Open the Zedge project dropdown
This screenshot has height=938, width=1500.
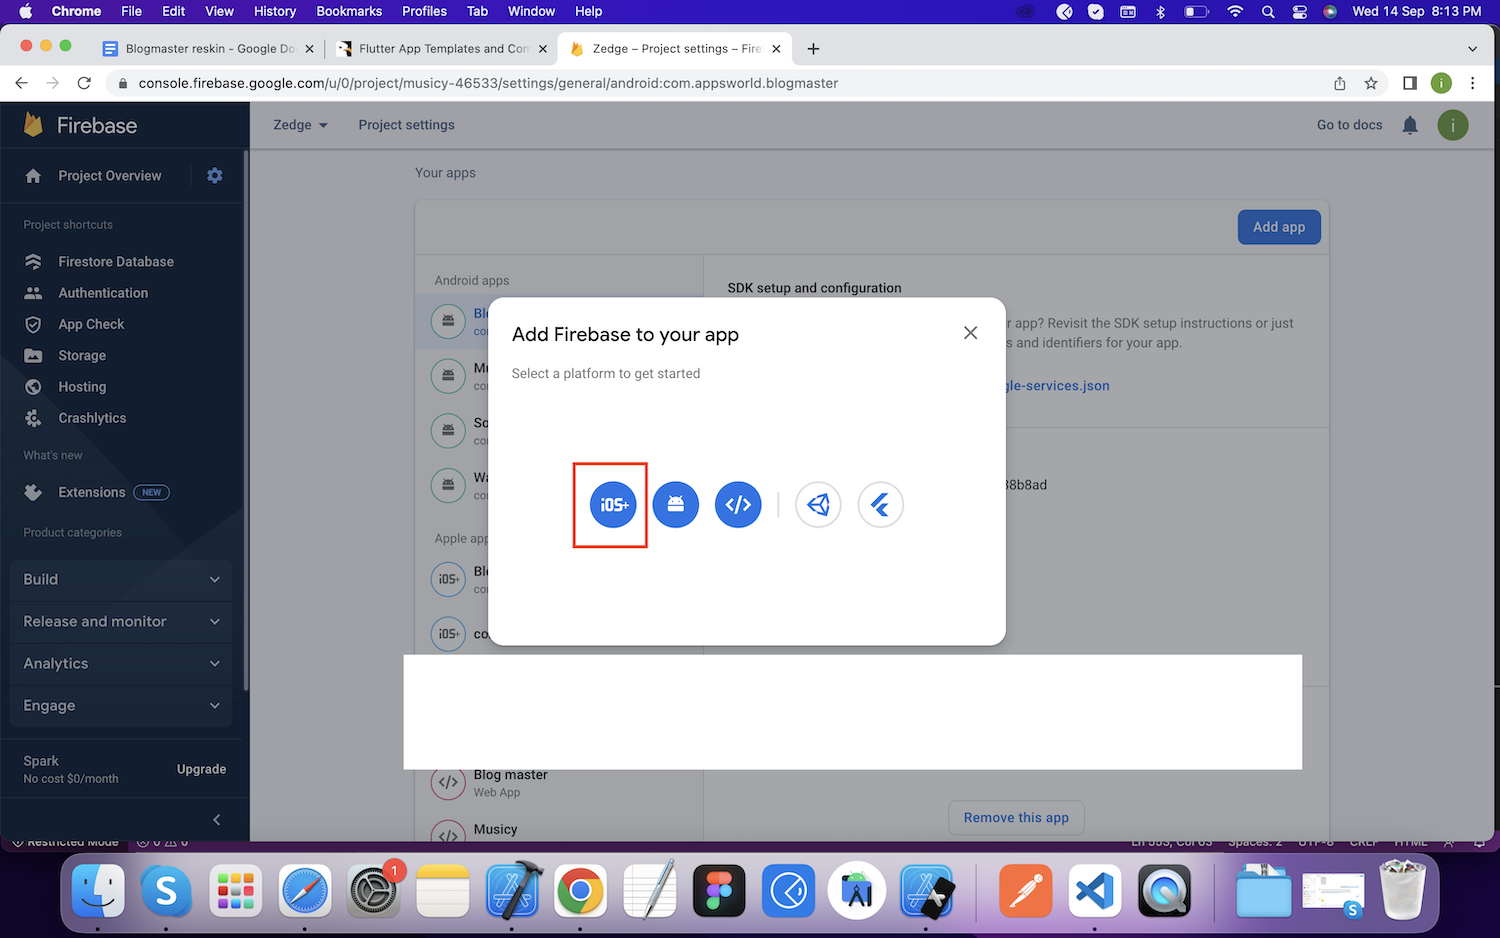click(x=300, y=125)
